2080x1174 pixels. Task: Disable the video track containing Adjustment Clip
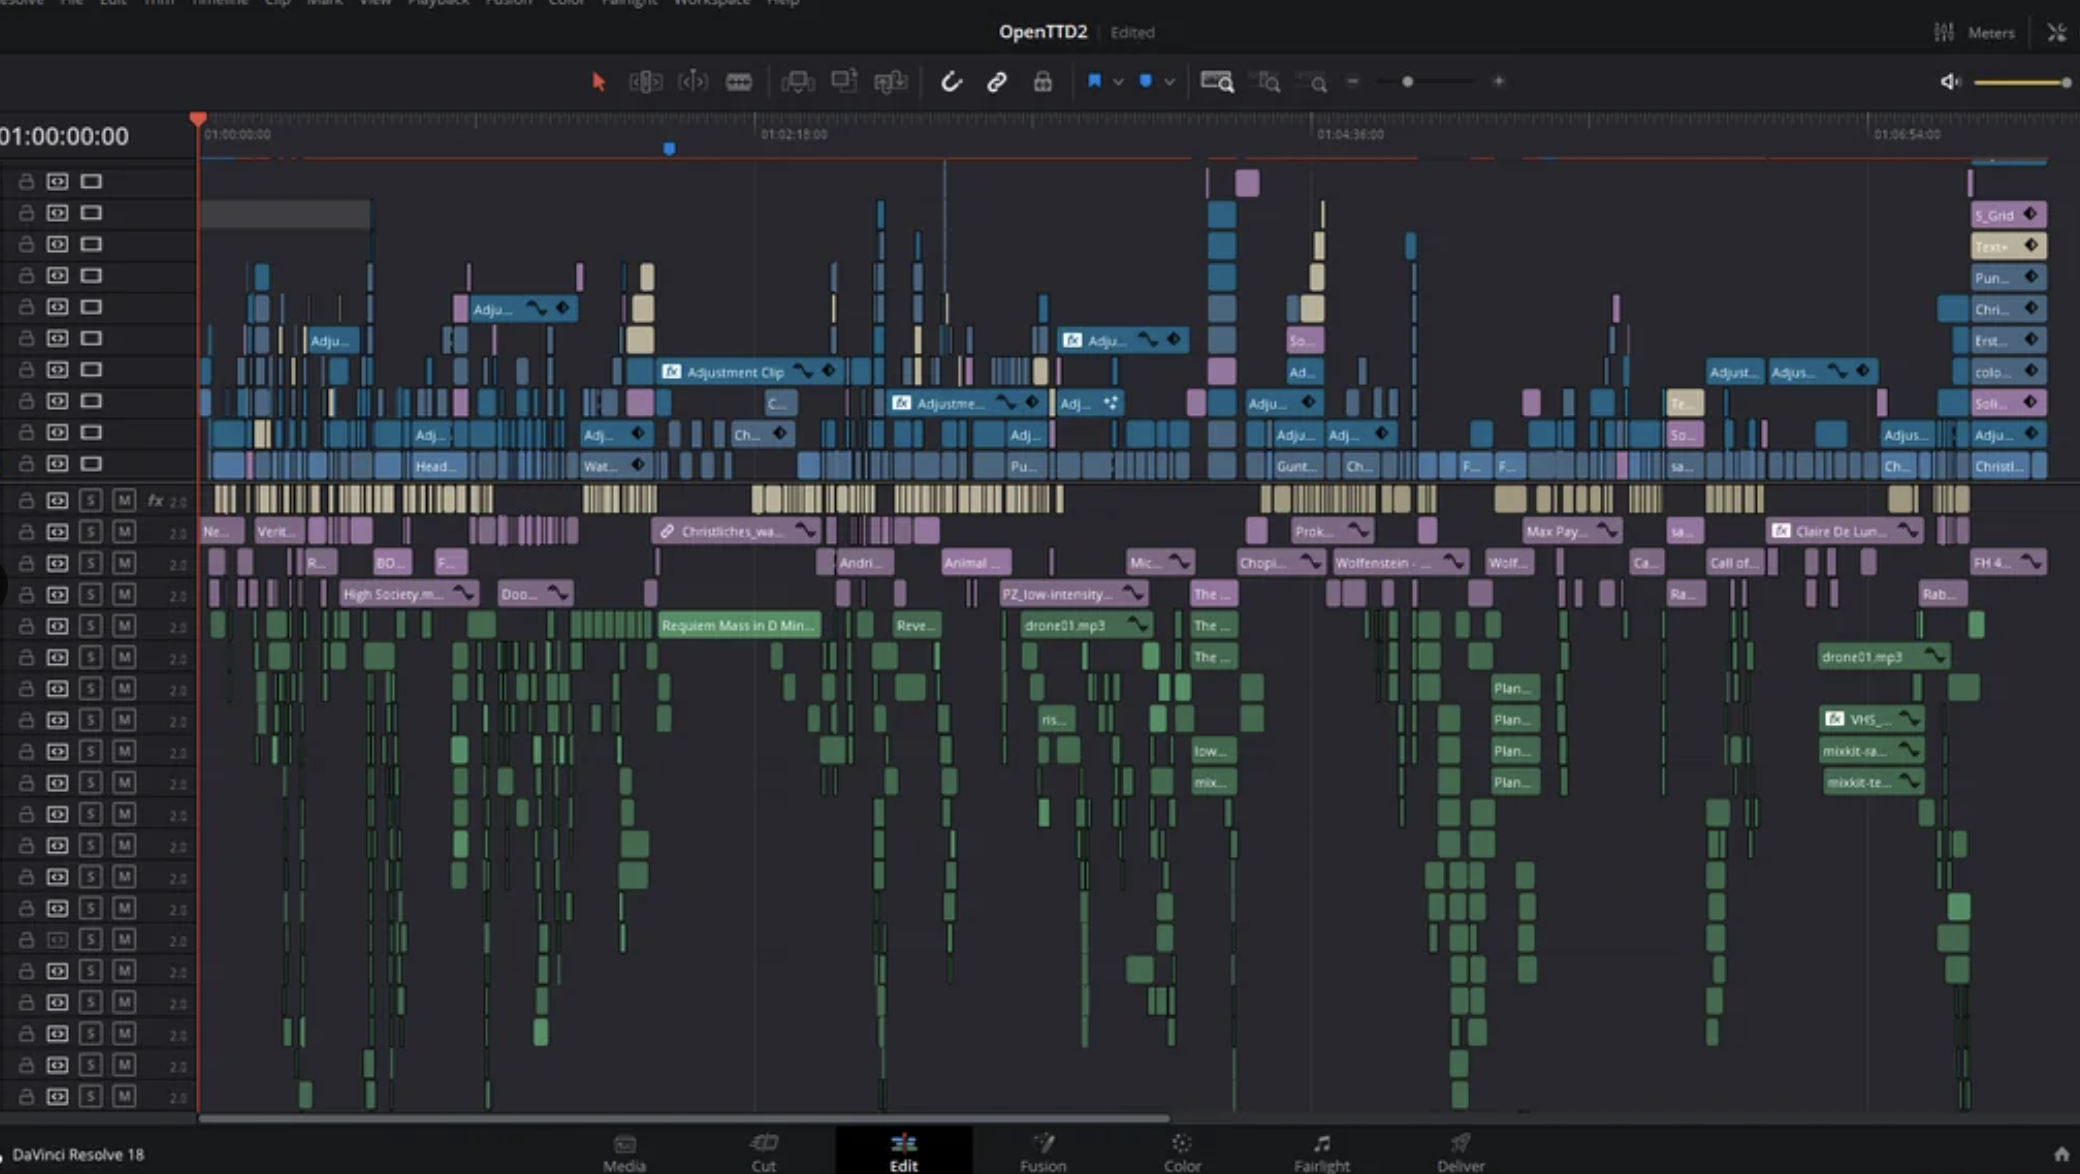coord(91,370)
